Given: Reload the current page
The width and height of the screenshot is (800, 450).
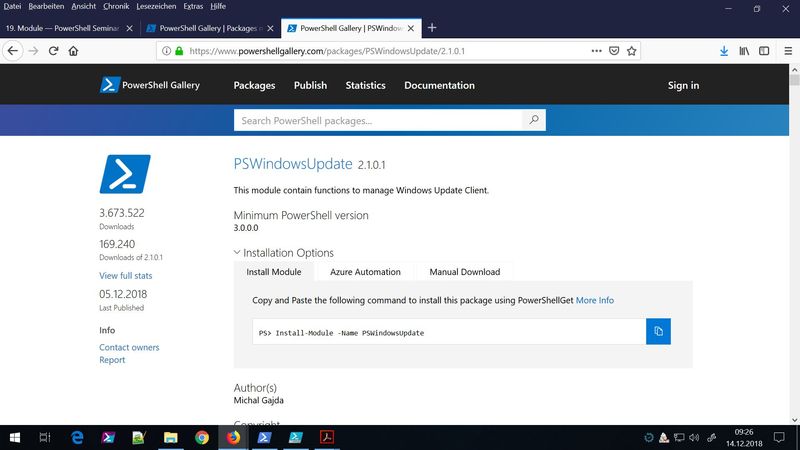Looking at the screenshot, I should (53, 51).
